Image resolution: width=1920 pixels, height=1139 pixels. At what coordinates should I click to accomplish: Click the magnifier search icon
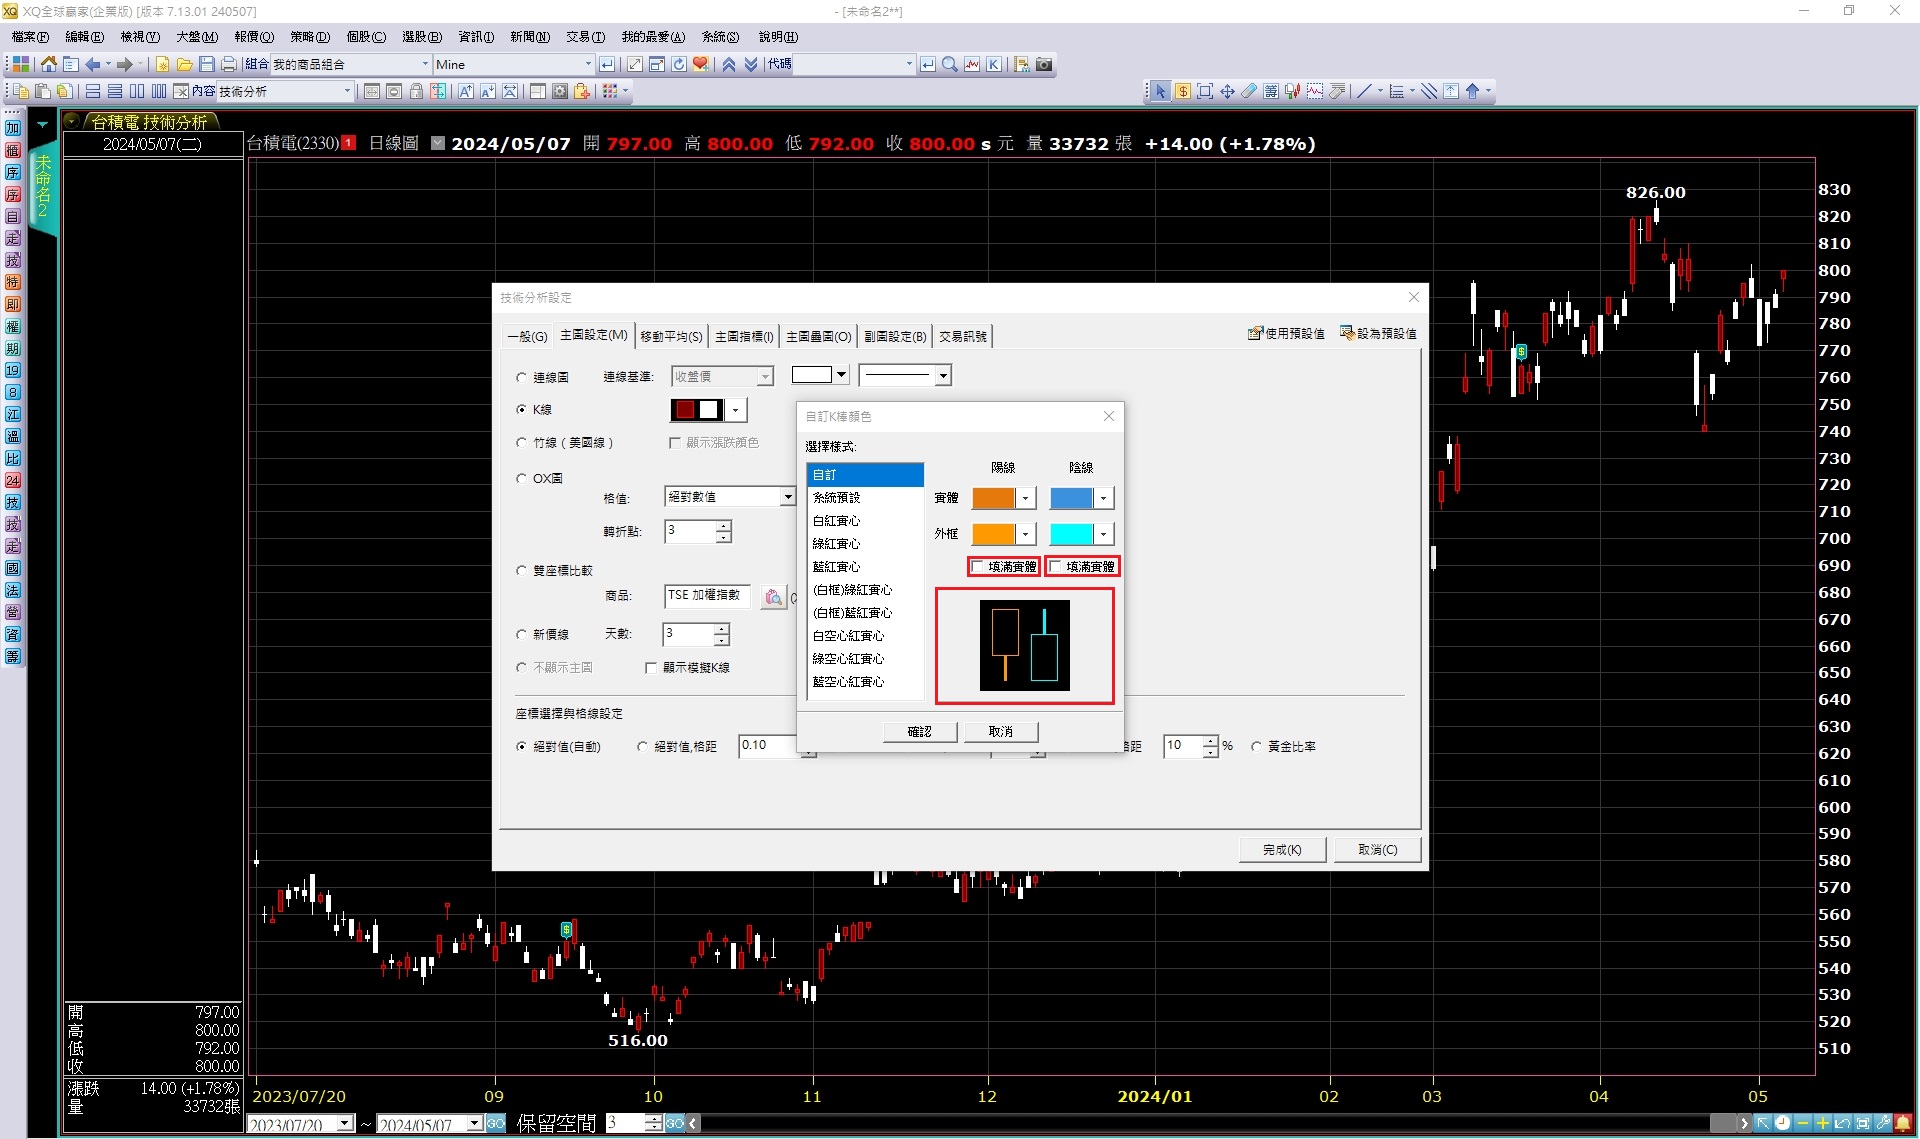[949, 64]
